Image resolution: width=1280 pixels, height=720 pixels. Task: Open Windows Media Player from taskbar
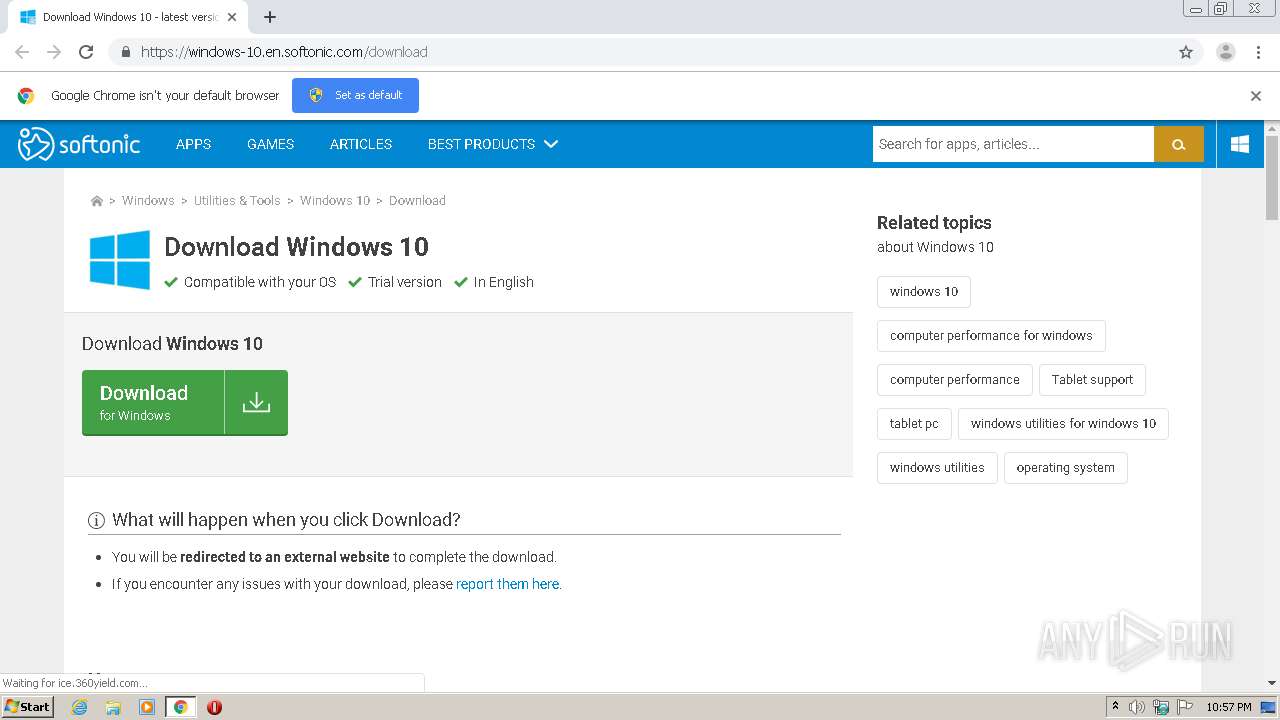click(147, 707)
